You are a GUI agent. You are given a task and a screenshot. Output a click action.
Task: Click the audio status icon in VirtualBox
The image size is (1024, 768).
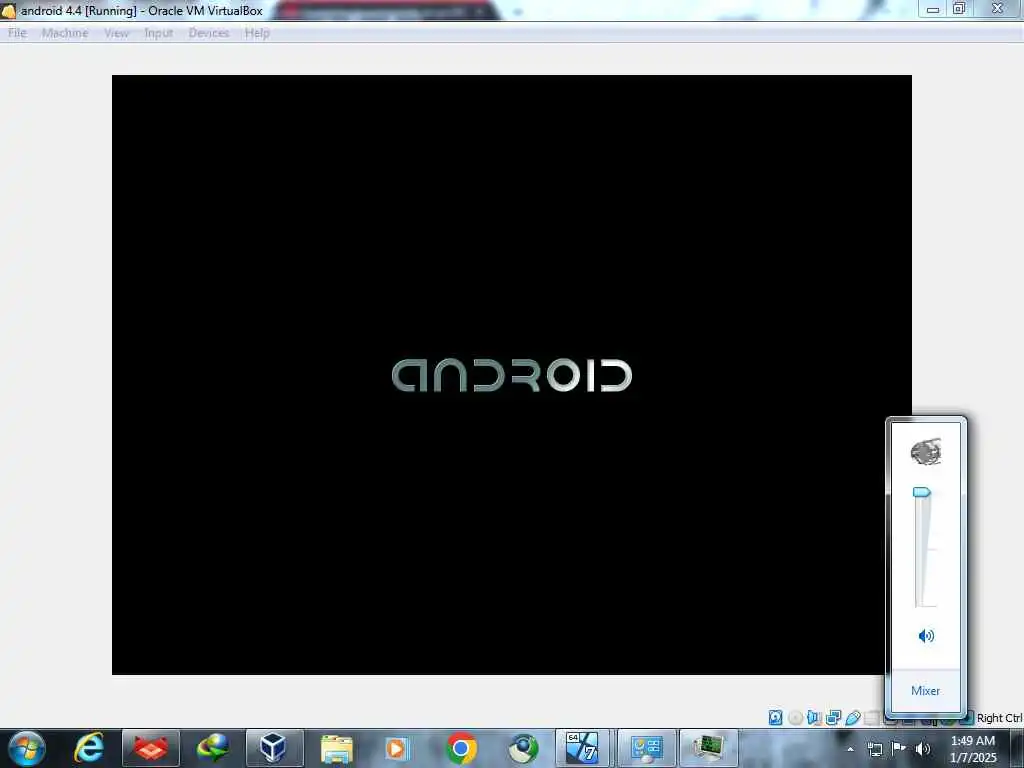point(814,718)
